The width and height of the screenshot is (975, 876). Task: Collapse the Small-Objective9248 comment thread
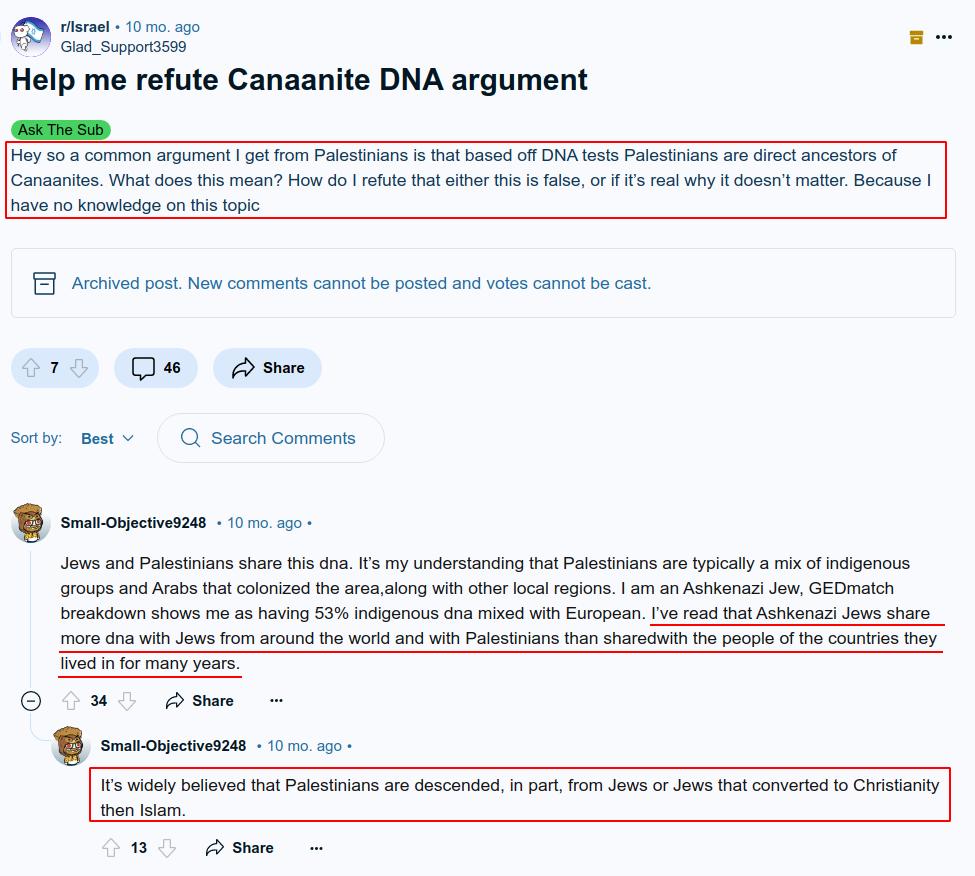pyautogui.click(x=31, y=701)
